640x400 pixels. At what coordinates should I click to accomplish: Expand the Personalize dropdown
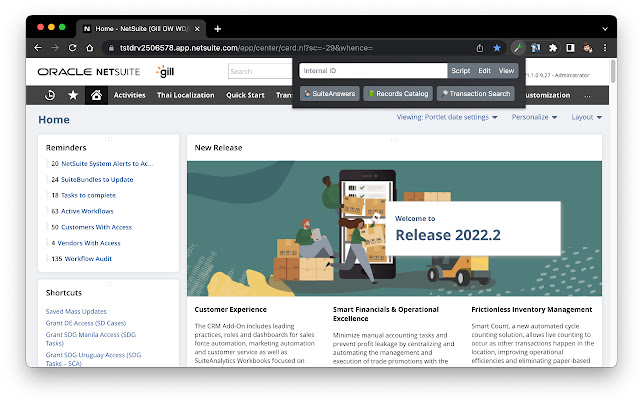tap(534, 117)
